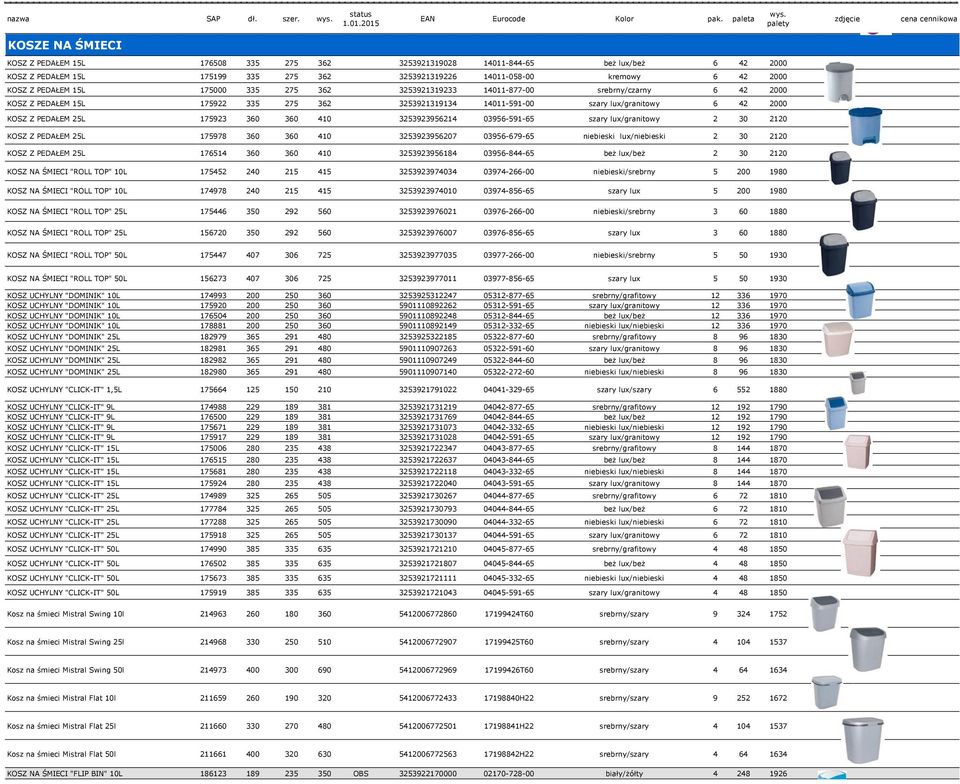Select 'Kosz na śmieci Mistral Swing 10l' name
The width and height of the screenshot is (960, 784).
66,614
